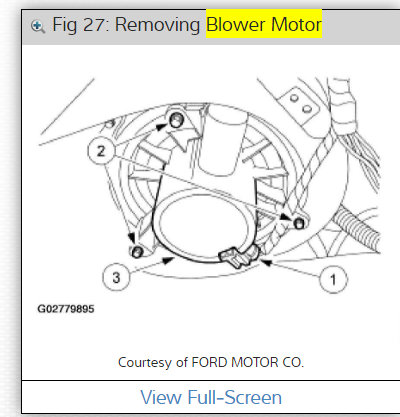Select the Fig 27 title text
The image size is (400, 417).
pos(187,25)
